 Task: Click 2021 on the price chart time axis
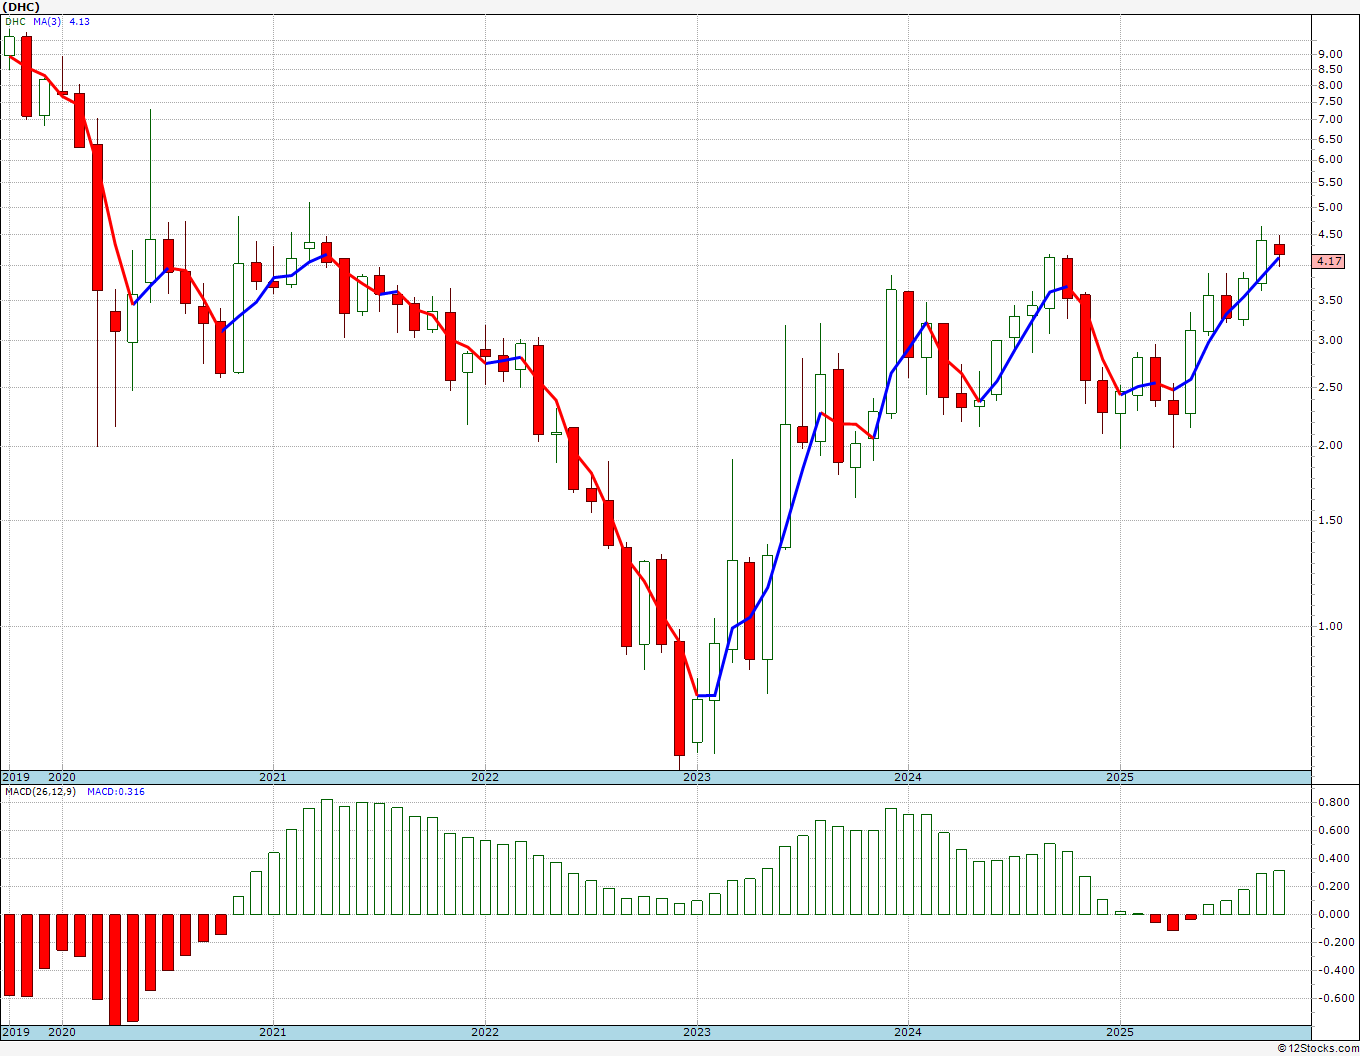click(x=273, y=777)
